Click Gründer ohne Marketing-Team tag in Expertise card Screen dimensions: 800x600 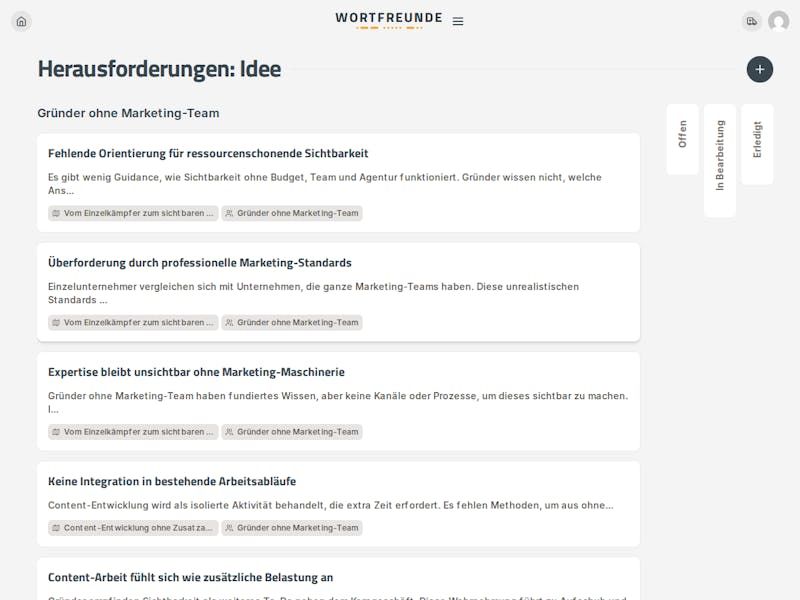coord(292,432)
